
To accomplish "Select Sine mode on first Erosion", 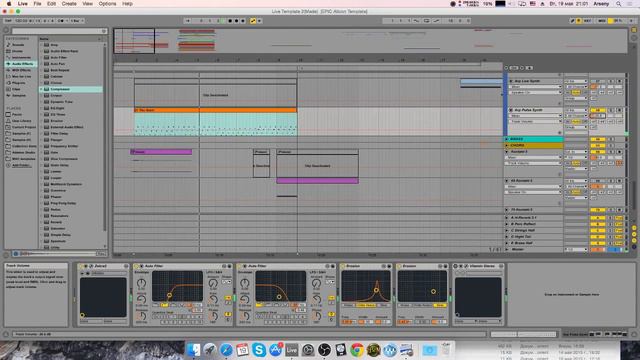I will point(384,305).
